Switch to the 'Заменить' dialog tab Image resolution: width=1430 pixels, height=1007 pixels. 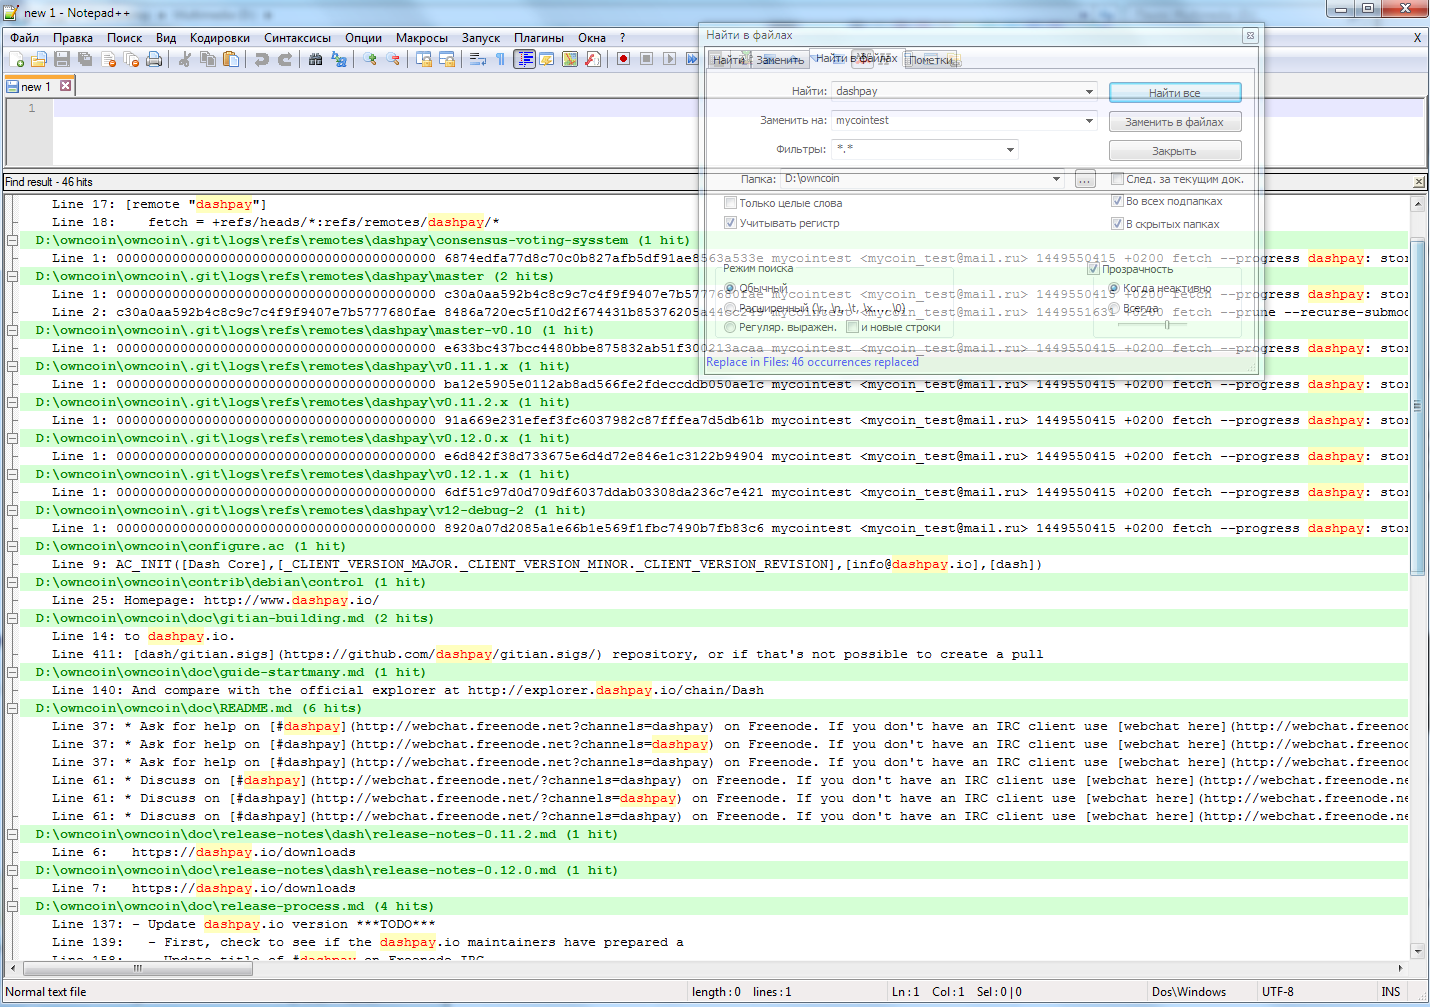pyautogui.click(x=779, y=60)
